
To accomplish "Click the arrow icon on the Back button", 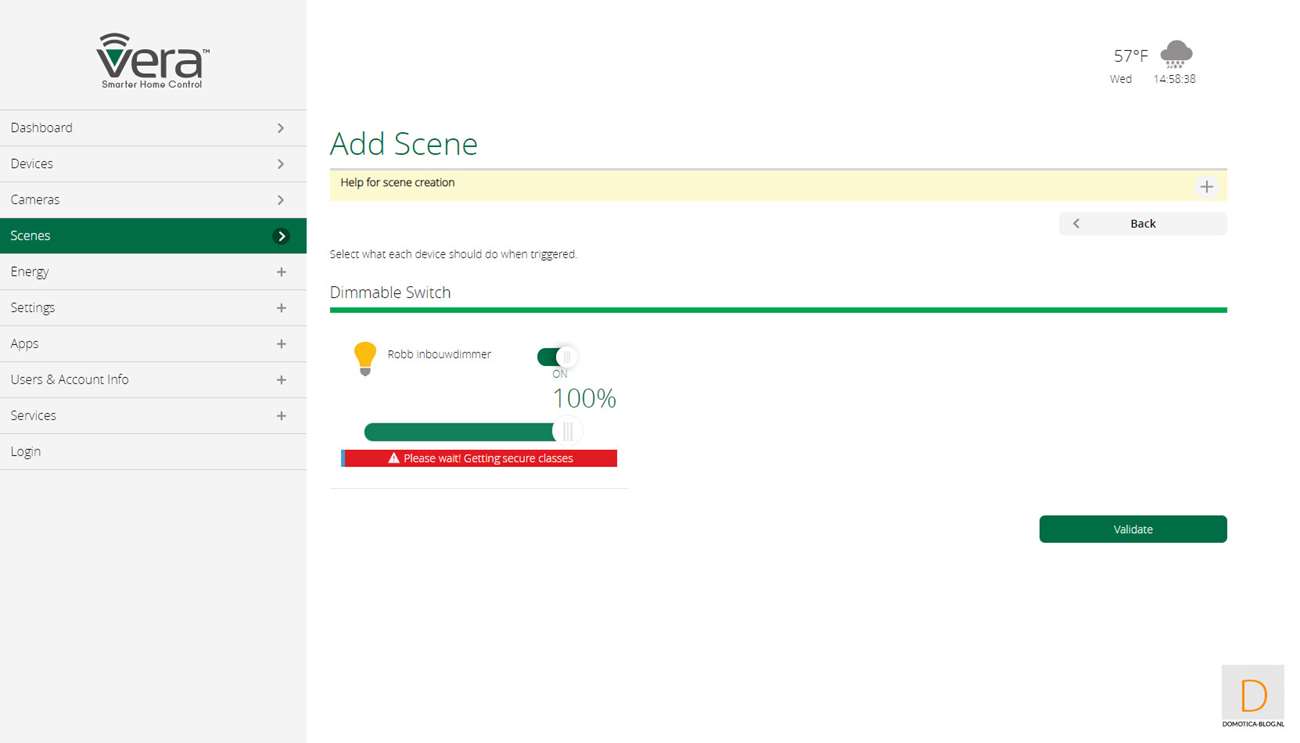I will (x=1076, y=224).
